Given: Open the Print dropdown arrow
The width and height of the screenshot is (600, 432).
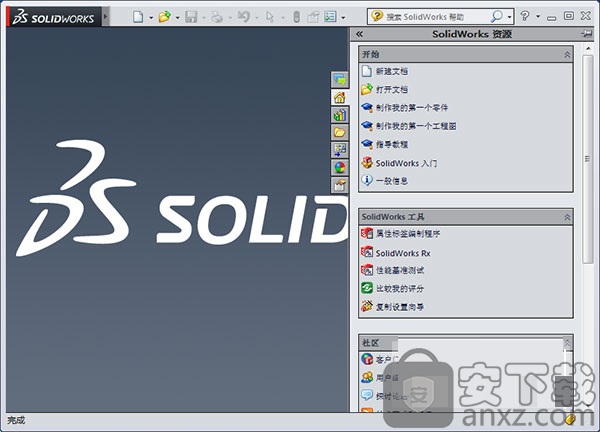Looking at the screenshot, I should 230,18.
